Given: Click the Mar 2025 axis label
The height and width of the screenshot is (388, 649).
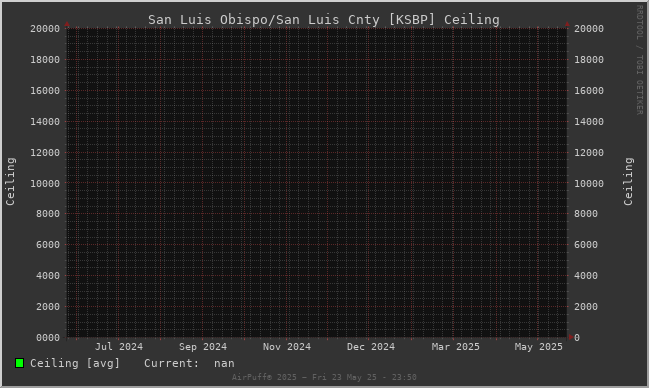Looking at the screenshot, I should pyautogui.click(x=455, y=347).
